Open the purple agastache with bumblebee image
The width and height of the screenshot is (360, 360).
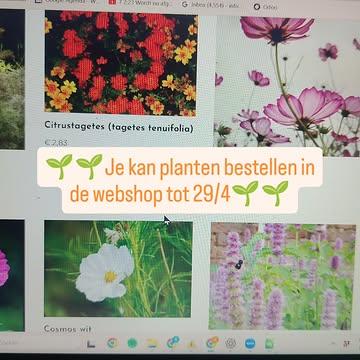[282, 276]
